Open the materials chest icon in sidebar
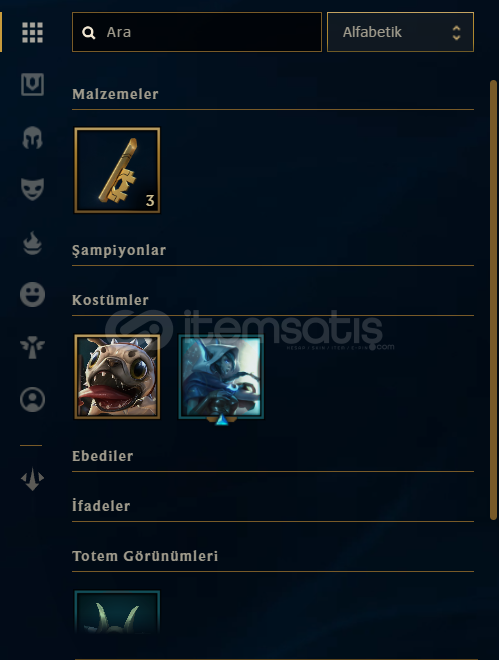This screenshot has width=499, height=660. coord(32,84)
